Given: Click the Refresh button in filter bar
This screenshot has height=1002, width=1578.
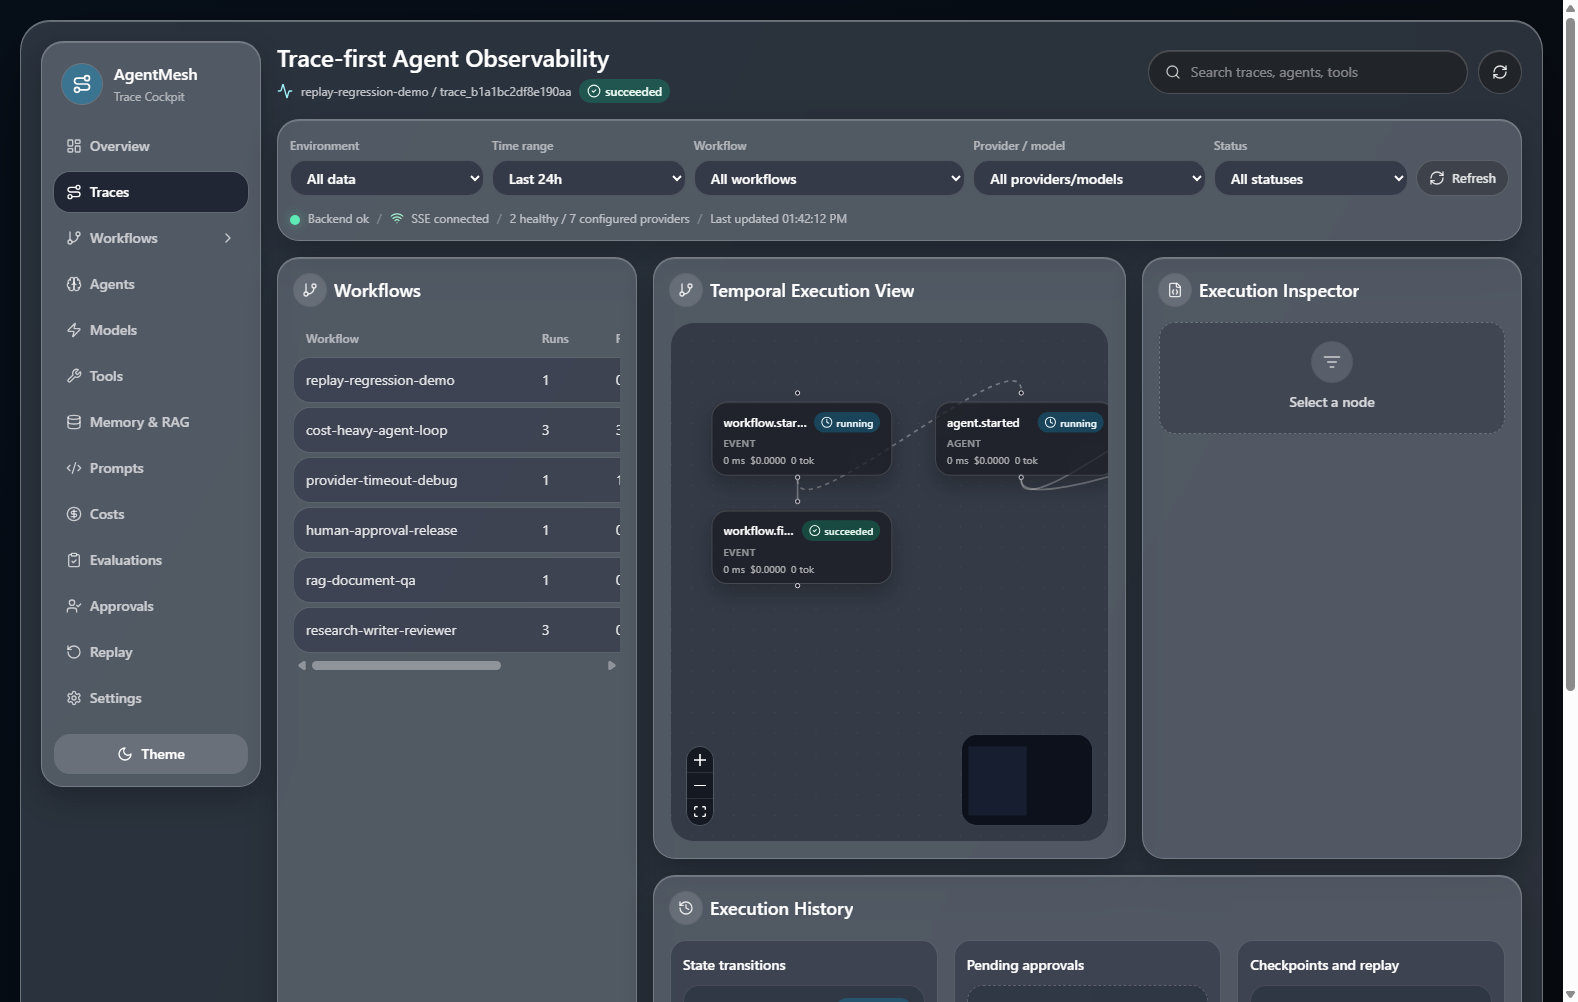Looking at the screenshot, I should [x=1462, y=178].
